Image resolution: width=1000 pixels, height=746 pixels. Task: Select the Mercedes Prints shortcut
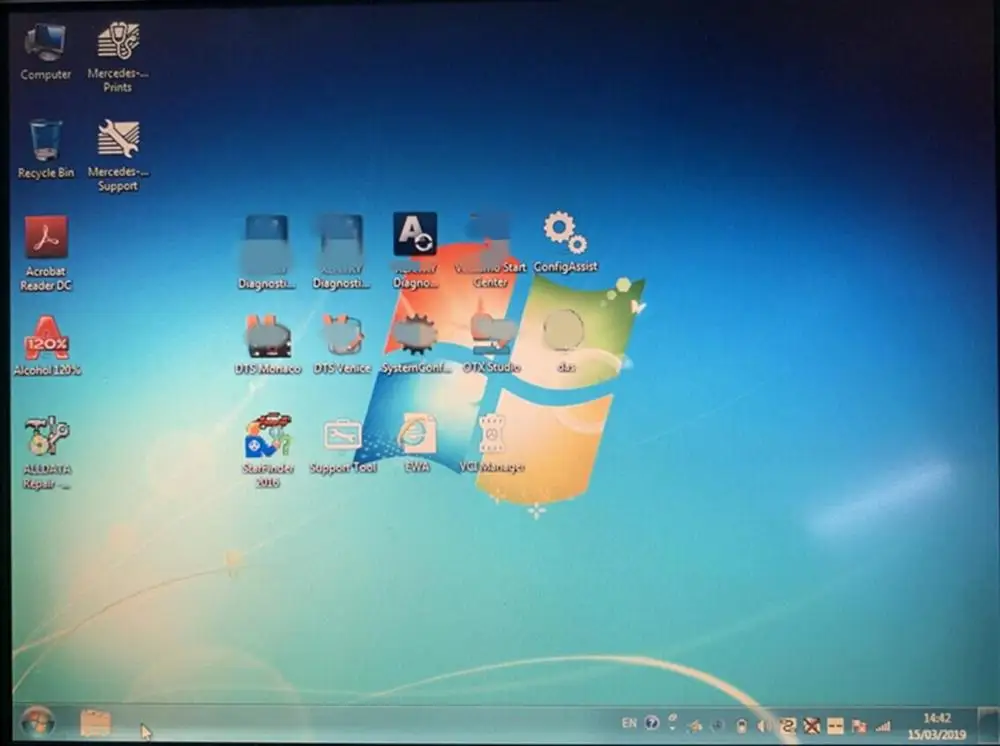point(118,57)
